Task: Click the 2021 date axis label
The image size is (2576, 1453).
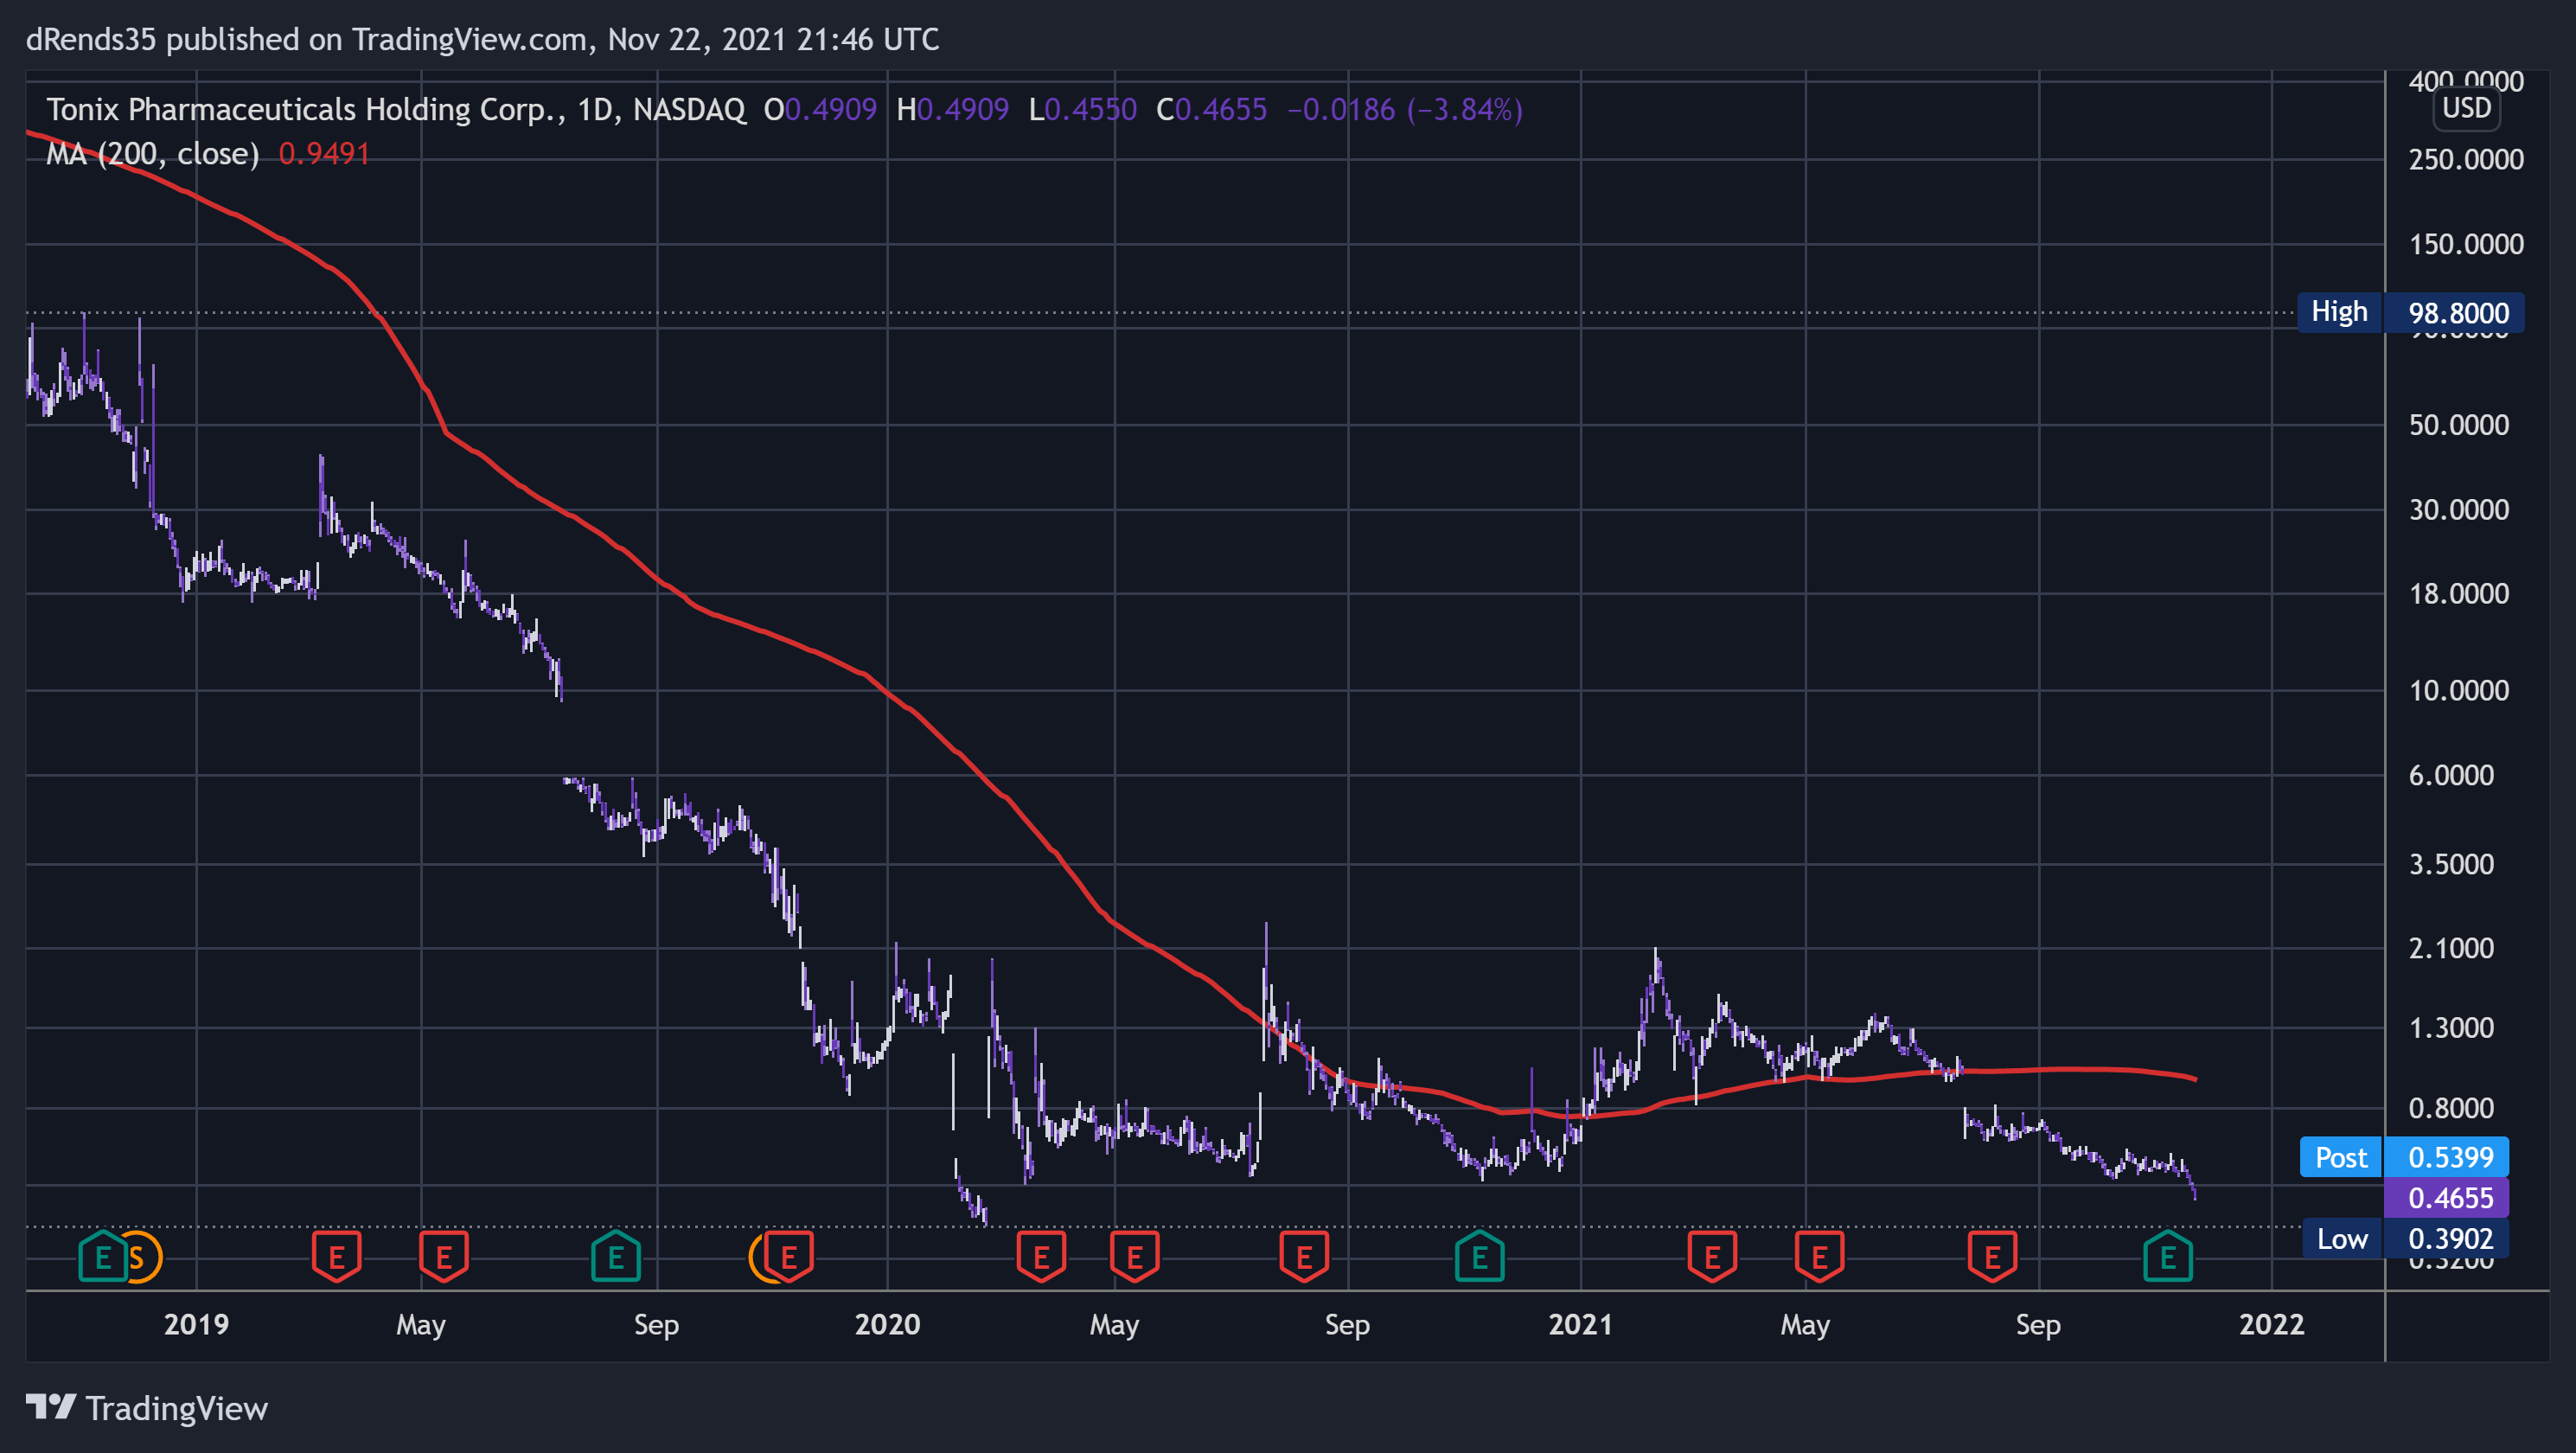Action: 1580,1325
